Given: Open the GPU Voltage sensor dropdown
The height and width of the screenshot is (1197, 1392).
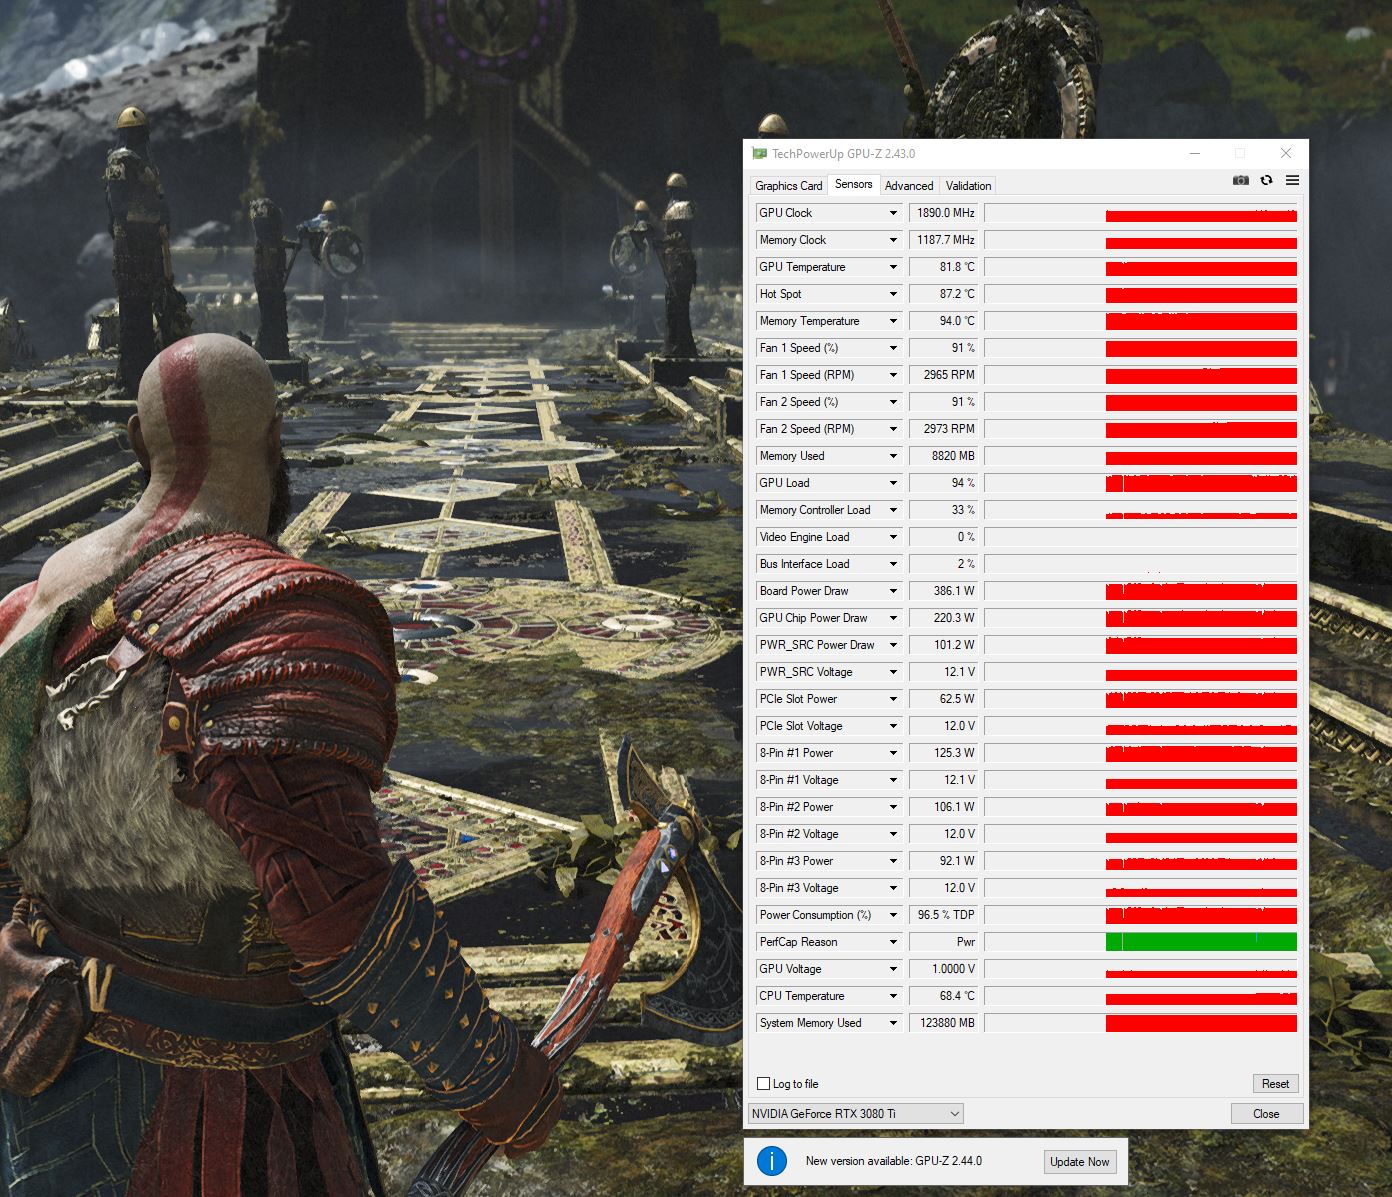Looking at the screenshot, I should 893,969.
